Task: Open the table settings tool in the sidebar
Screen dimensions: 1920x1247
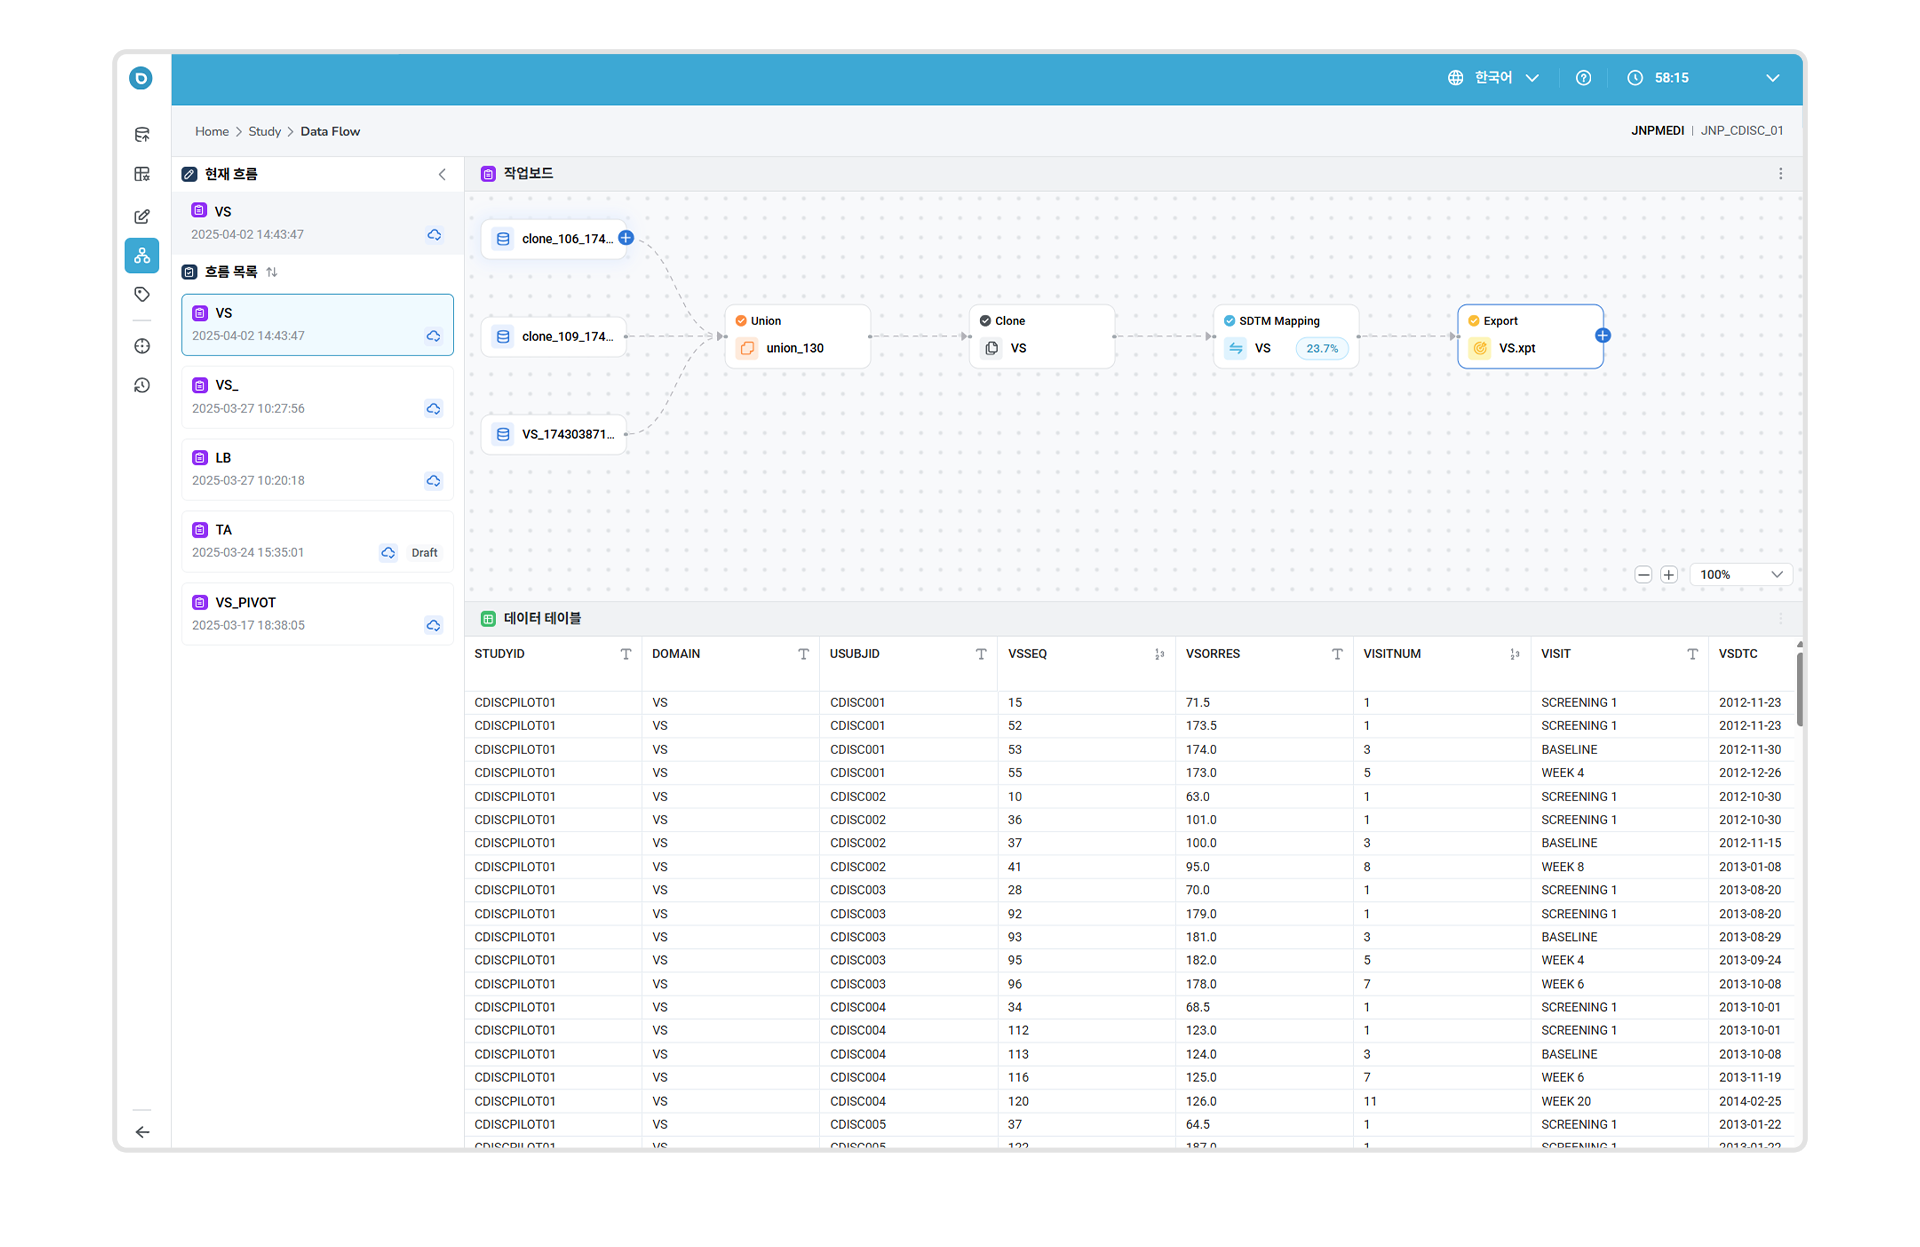Action: pyautogui.click(x=142, y=173)
